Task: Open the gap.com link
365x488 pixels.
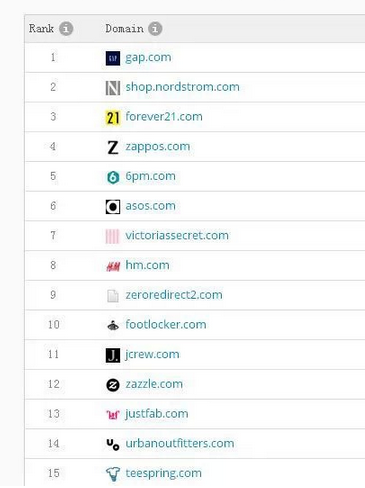Action: coord(148,58)
